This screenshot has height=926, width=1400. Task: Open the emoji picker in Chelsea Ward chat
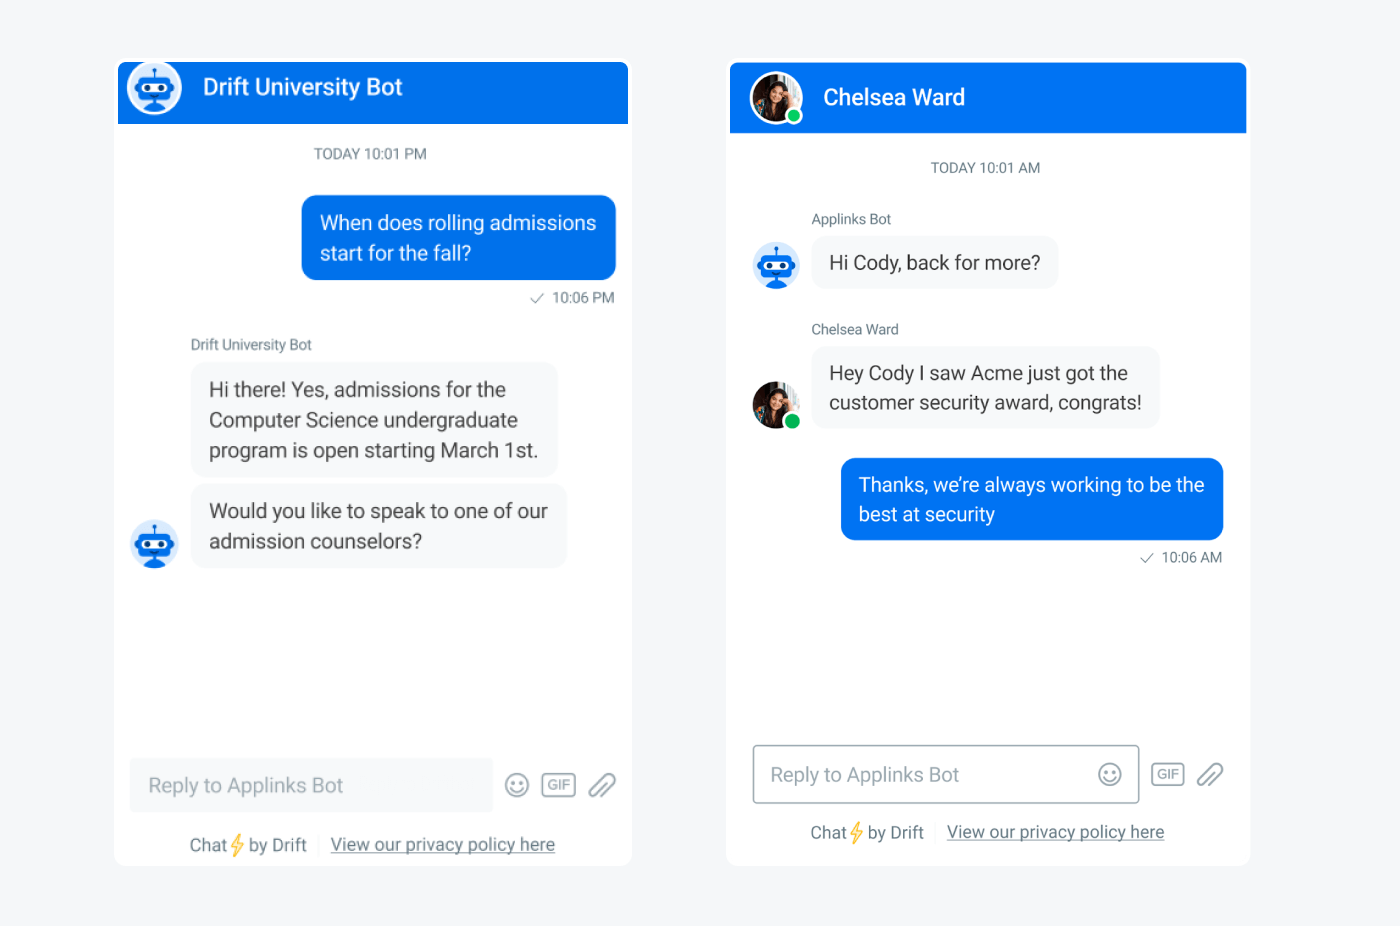pos(1110,774)
